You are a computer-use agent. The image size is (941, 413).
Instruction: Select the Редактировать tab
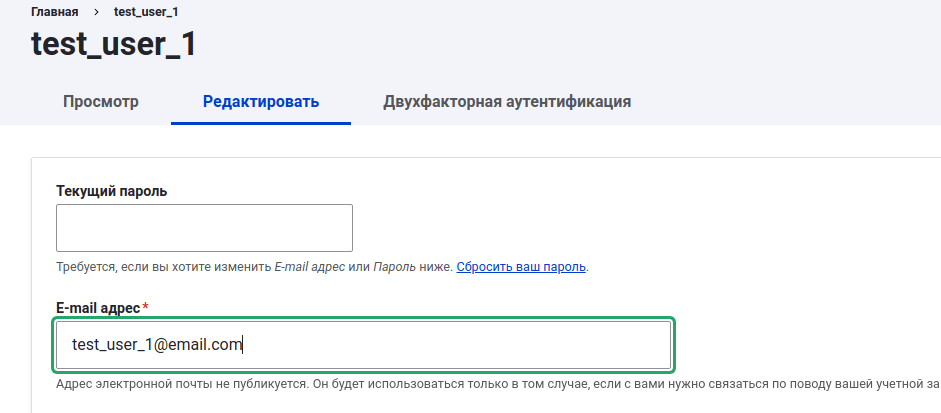pyautogui.click(x=260, y=102)
